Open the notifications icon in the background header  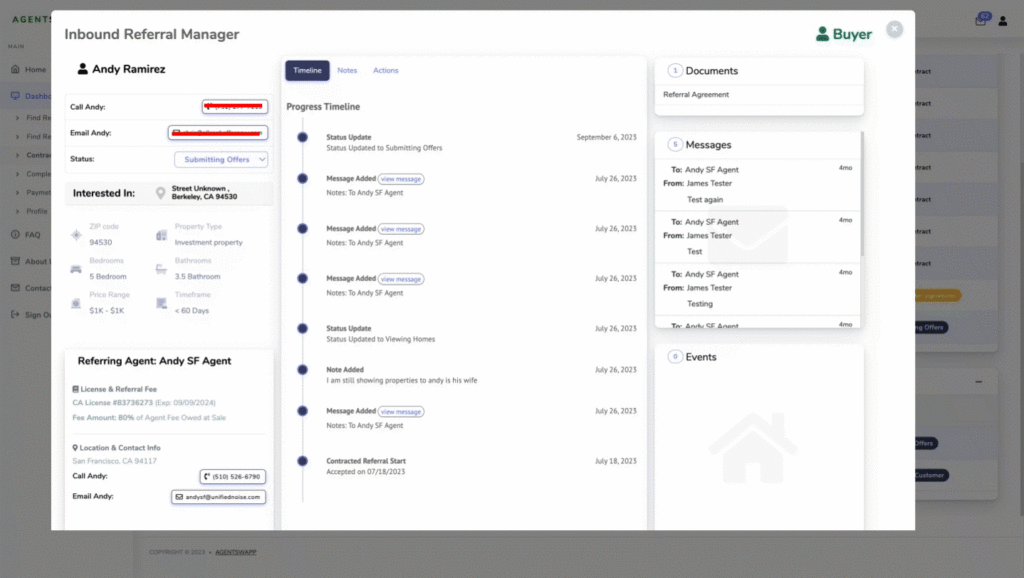tap(982, 19)
